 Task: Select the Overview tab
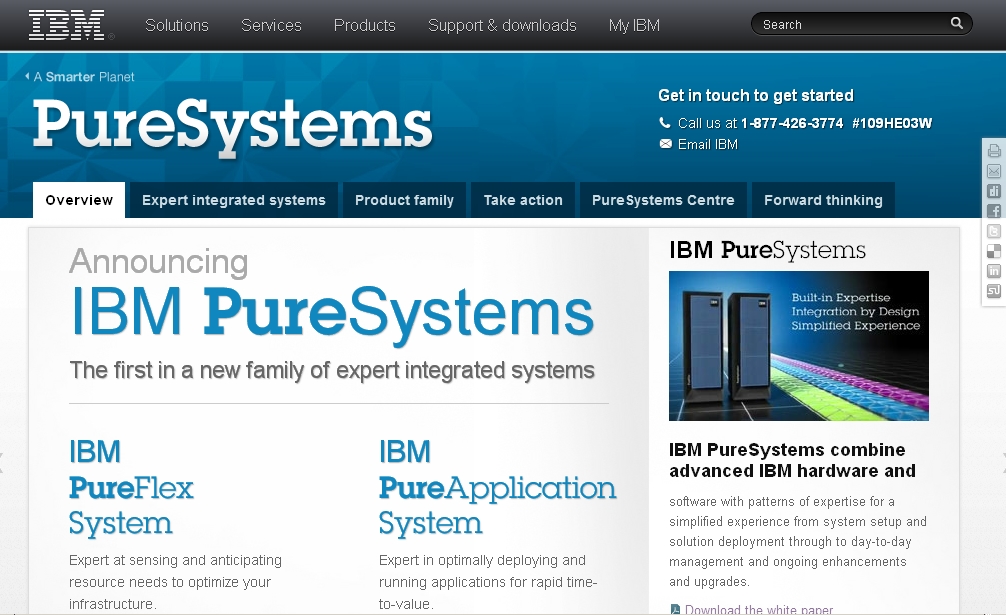pos(79,200)
